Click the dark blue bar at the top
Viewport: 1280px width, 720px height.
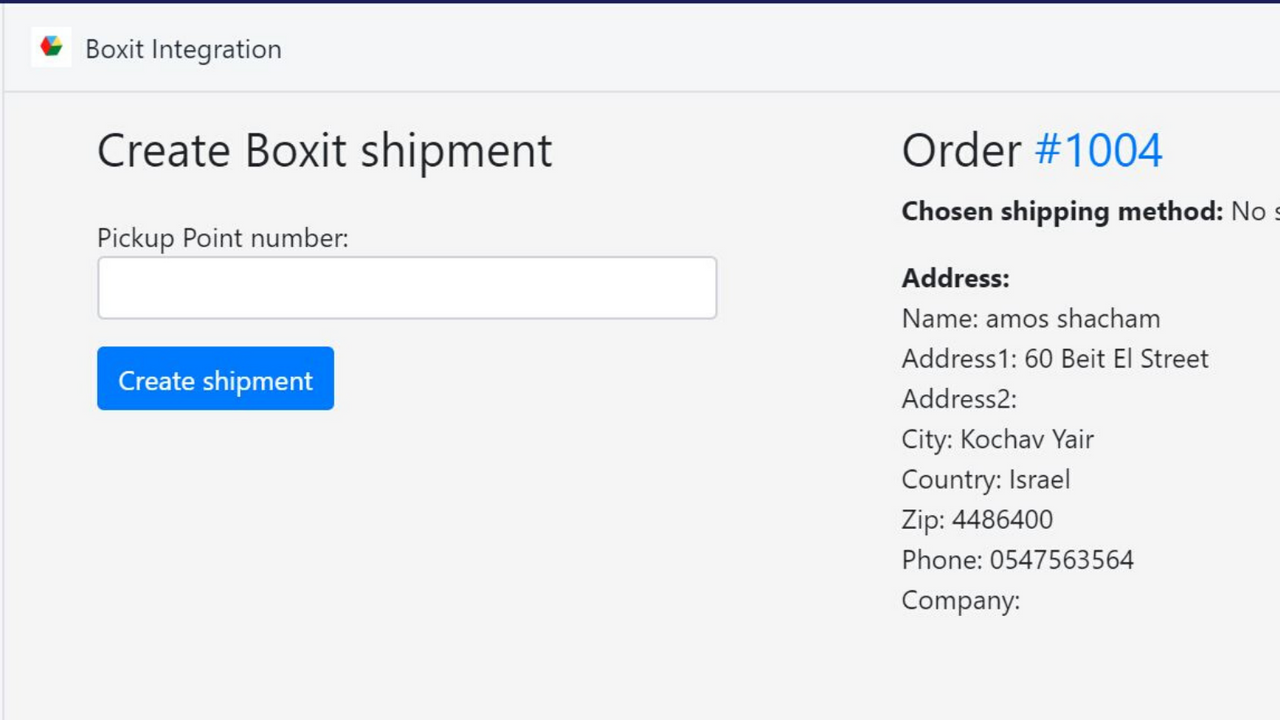coord(640,2)
